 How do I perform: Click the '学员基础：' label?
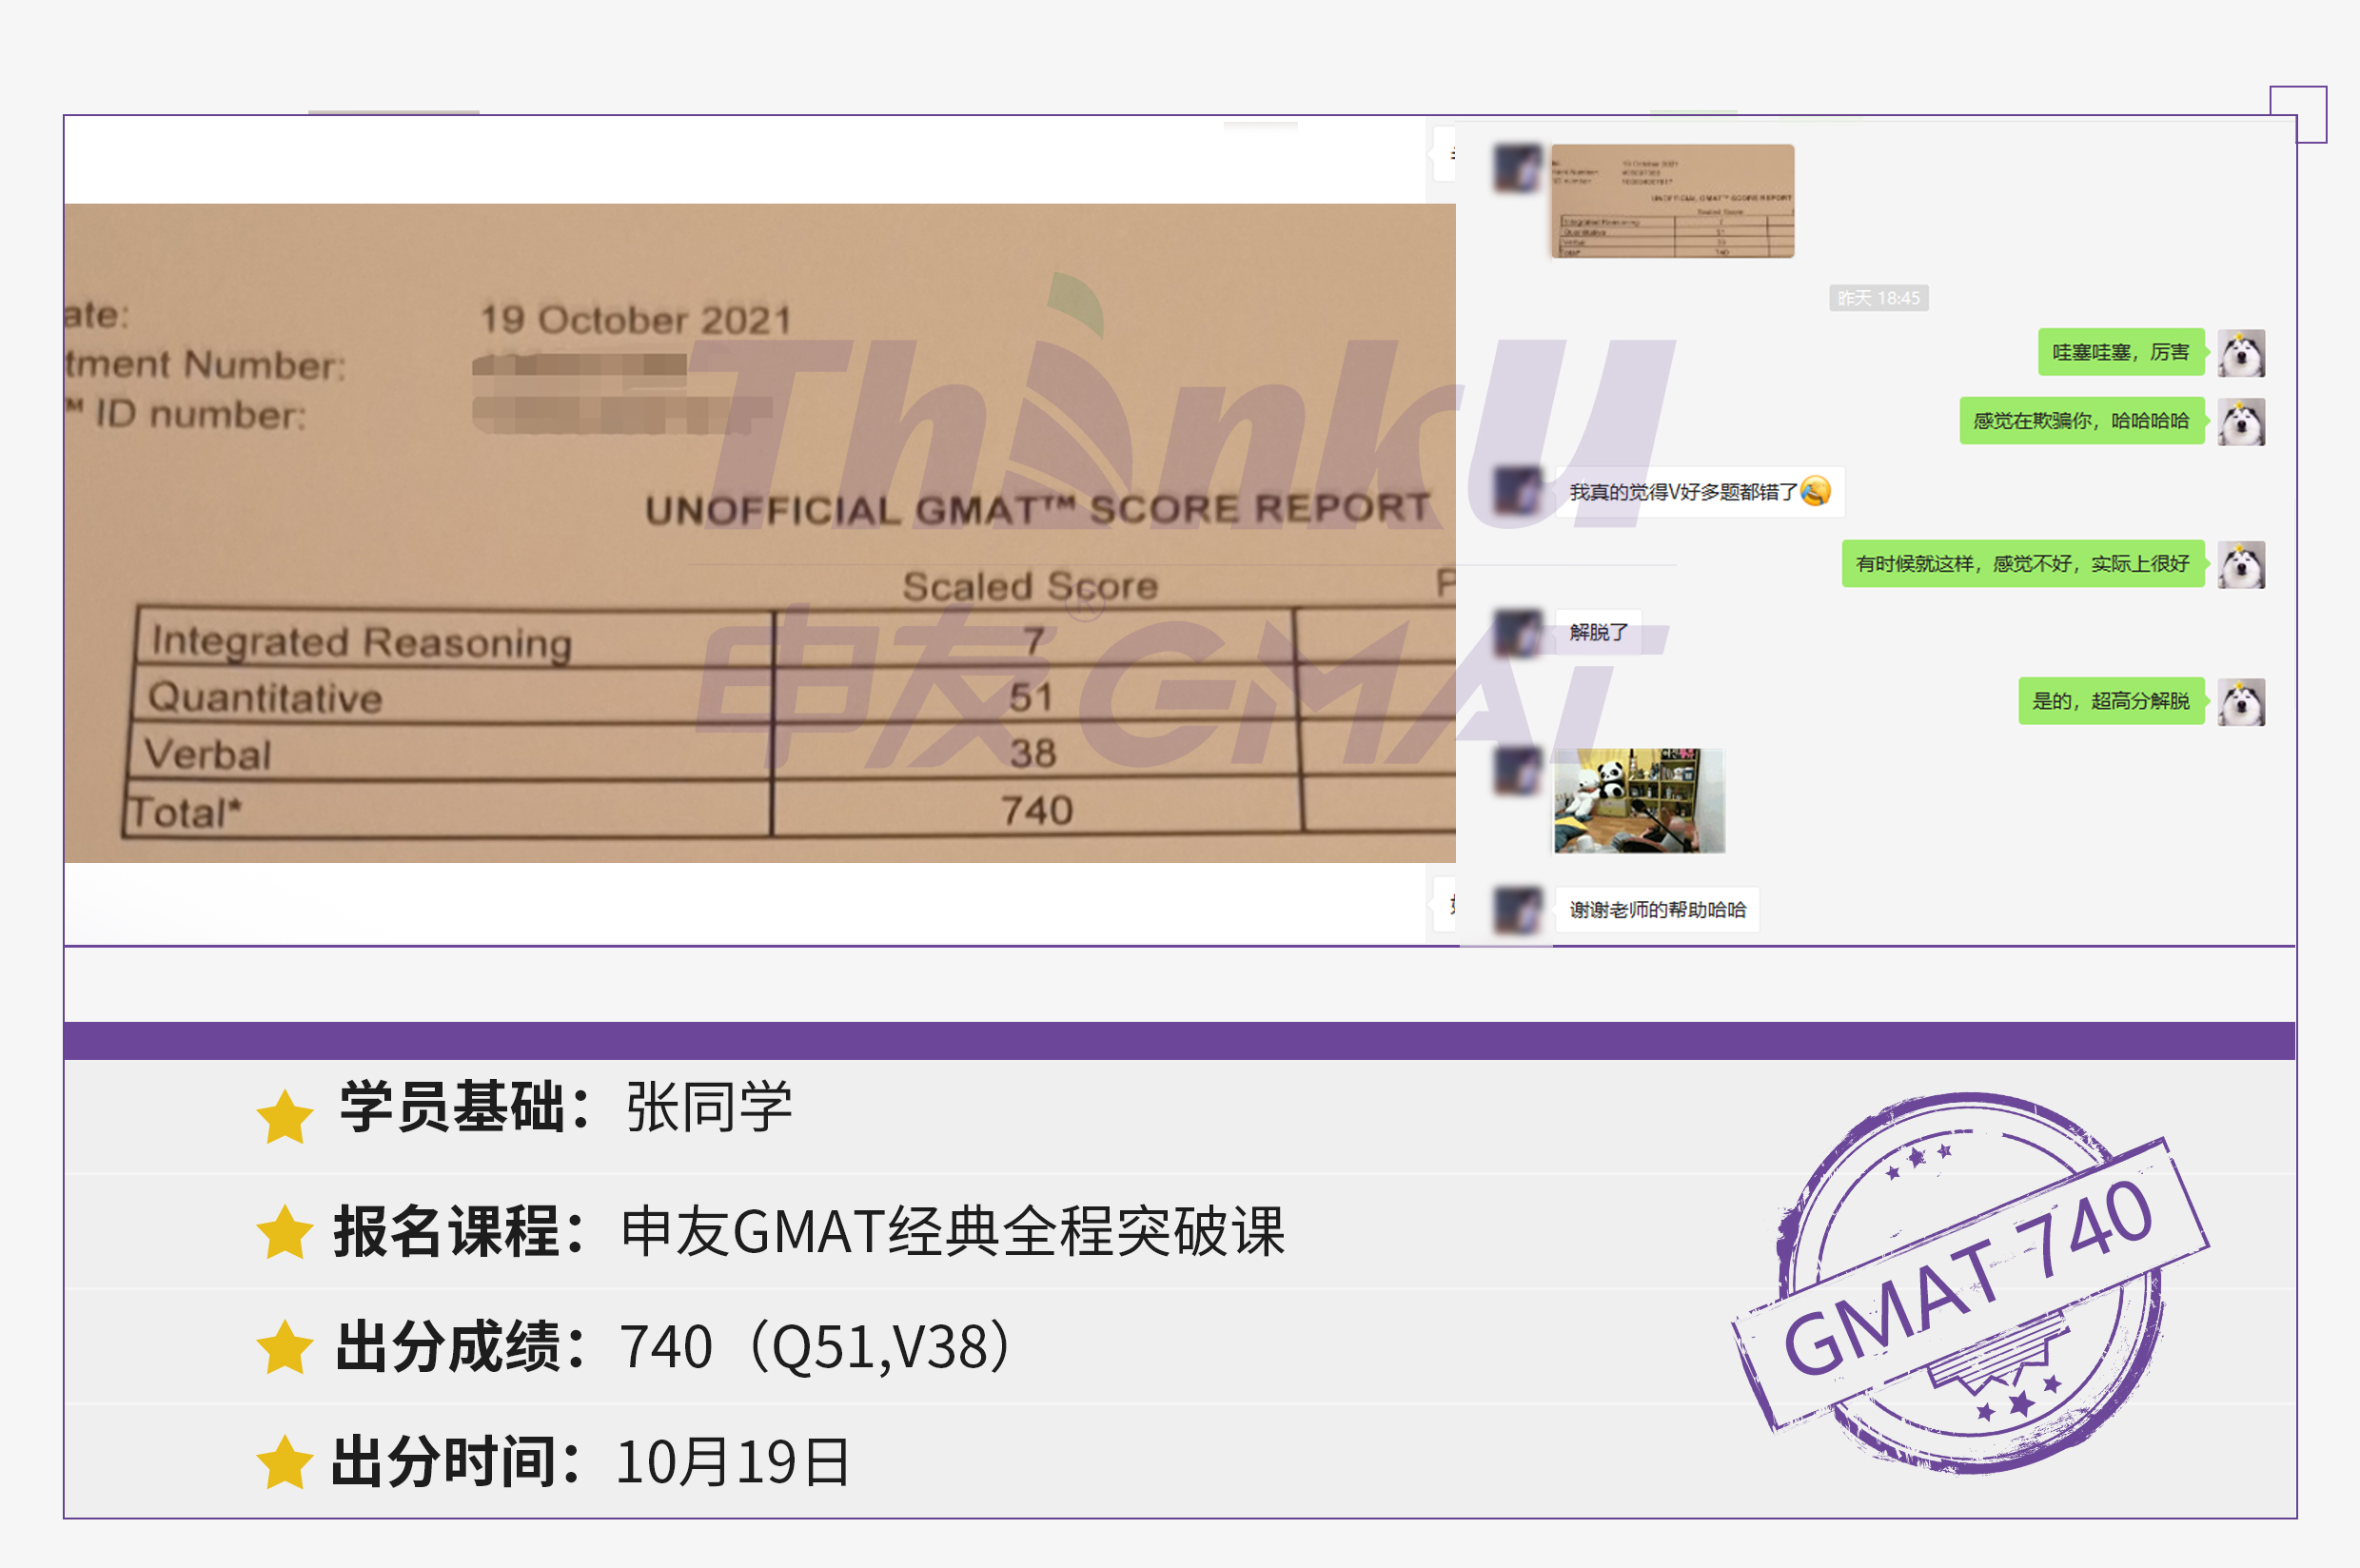(467, 1107)
